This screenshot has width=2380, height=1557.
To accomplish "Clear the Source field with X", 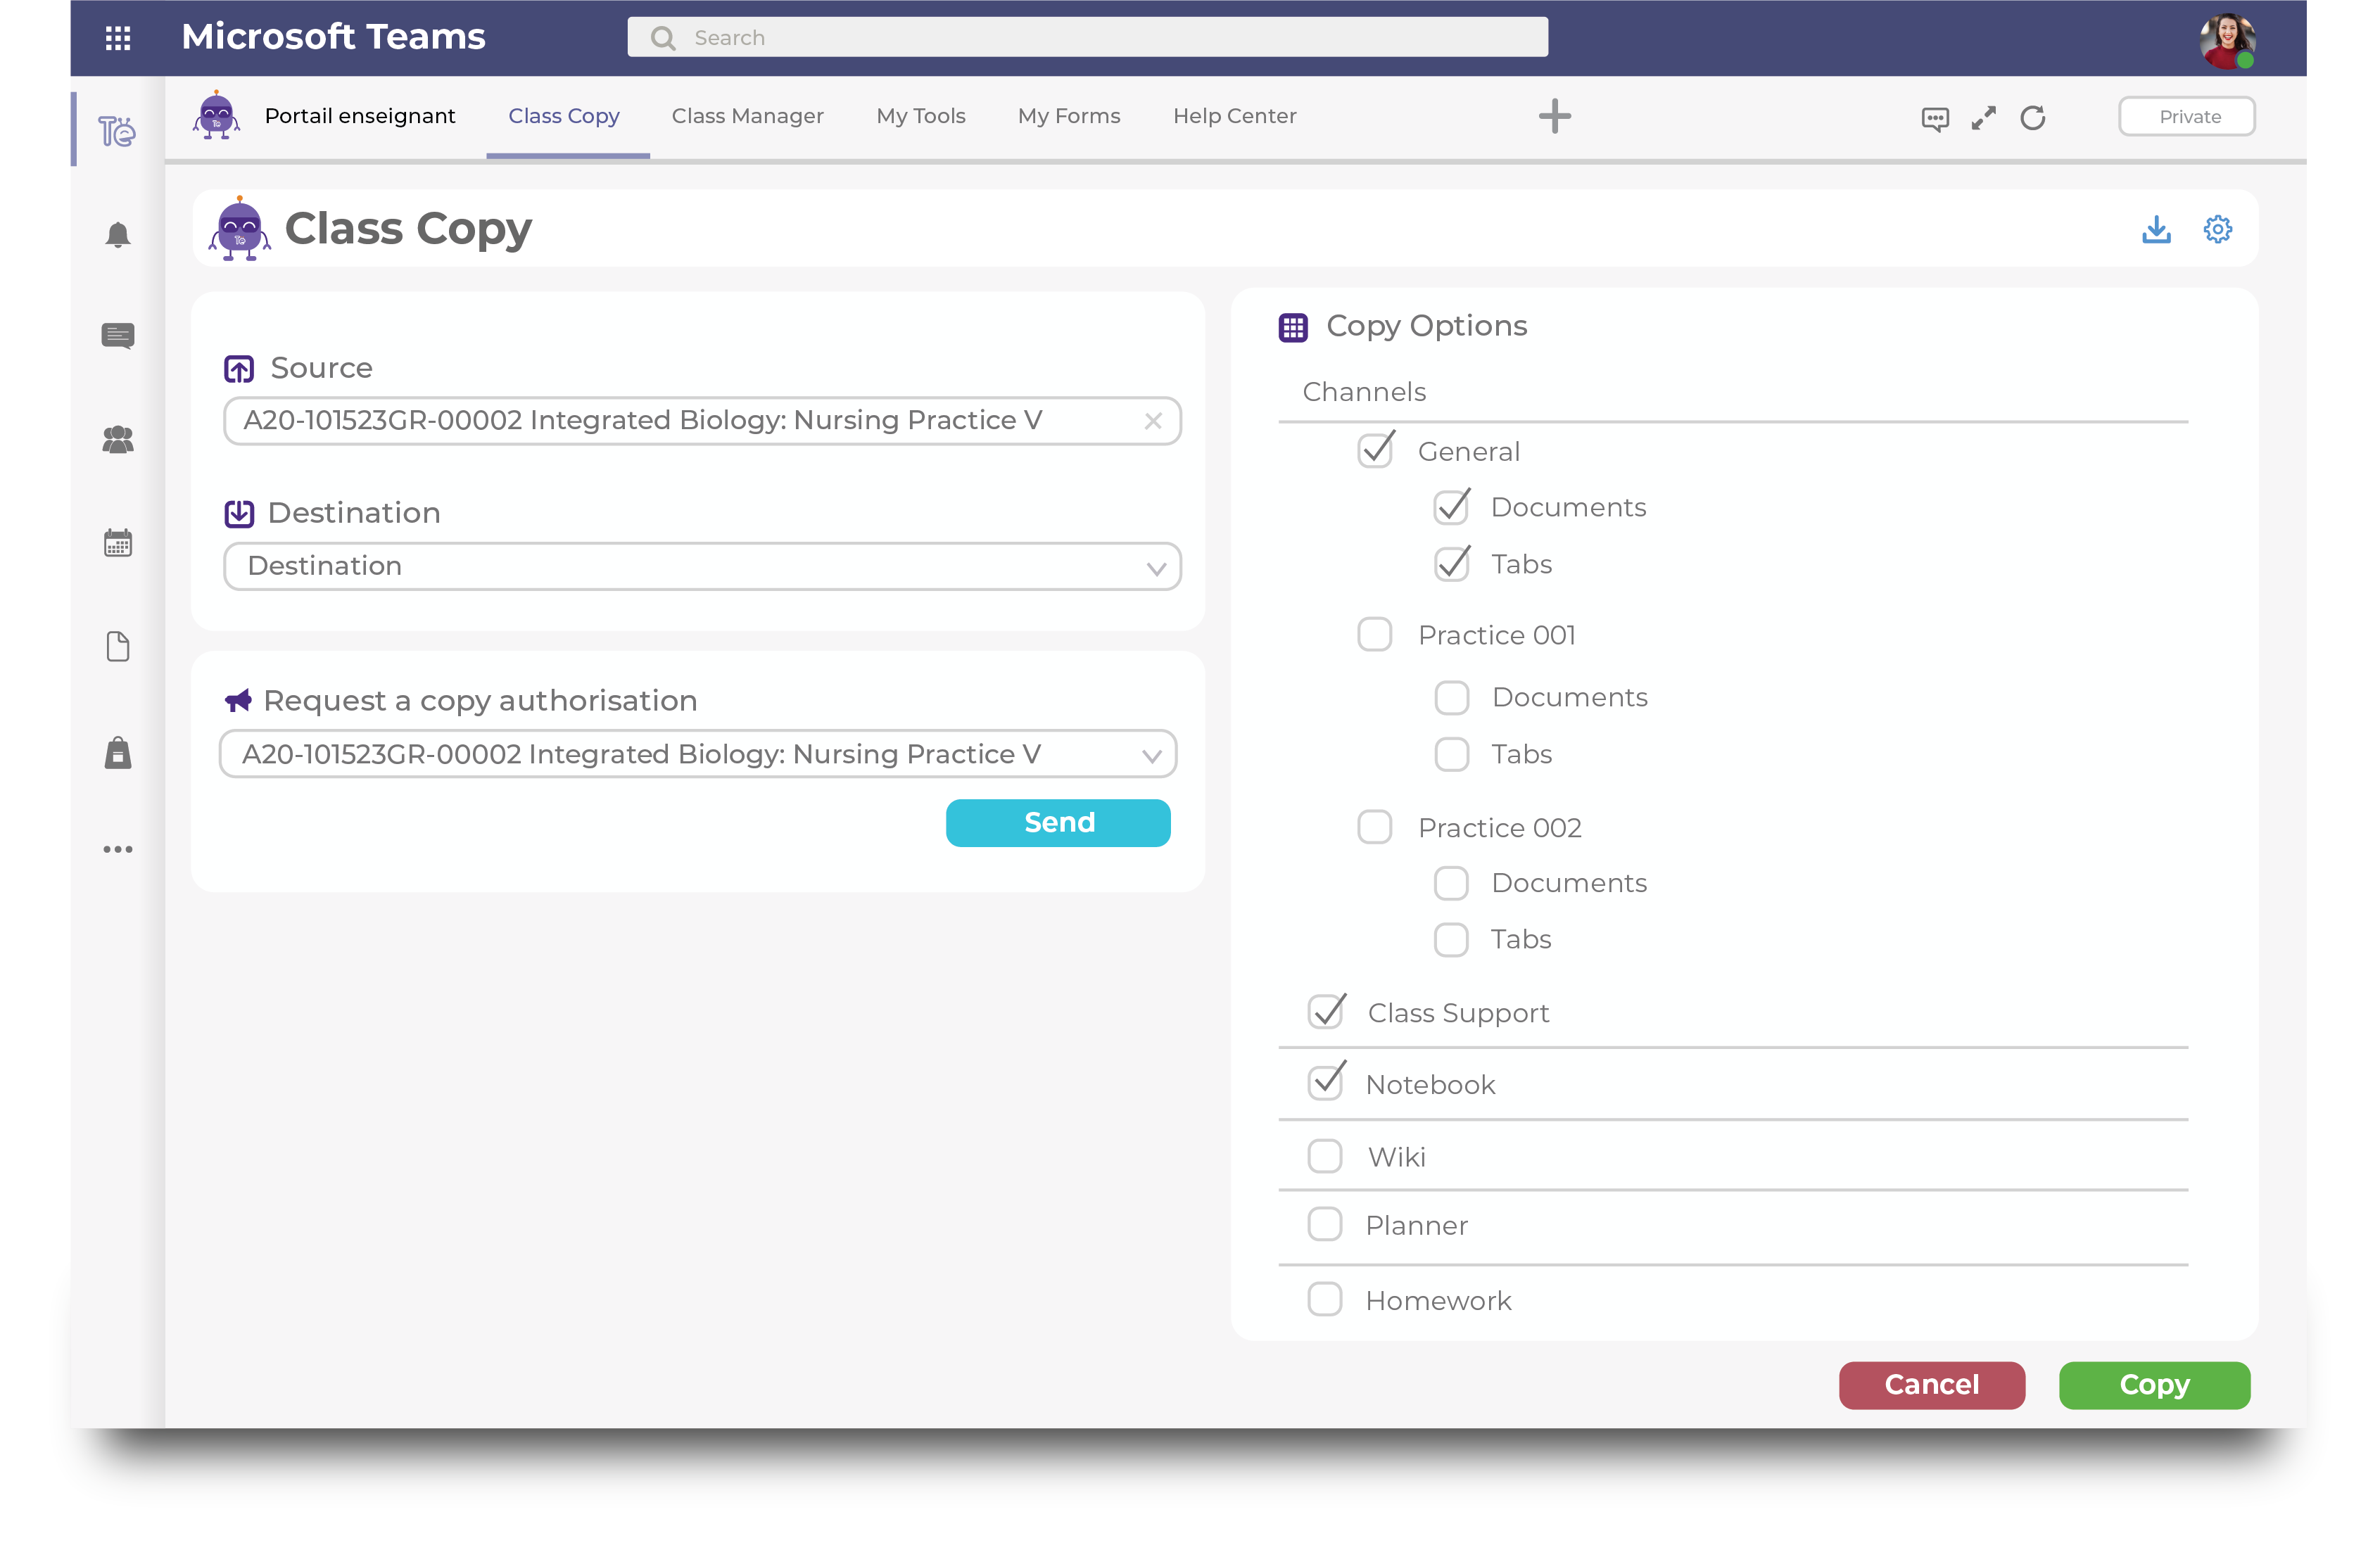I will 1153,421.
